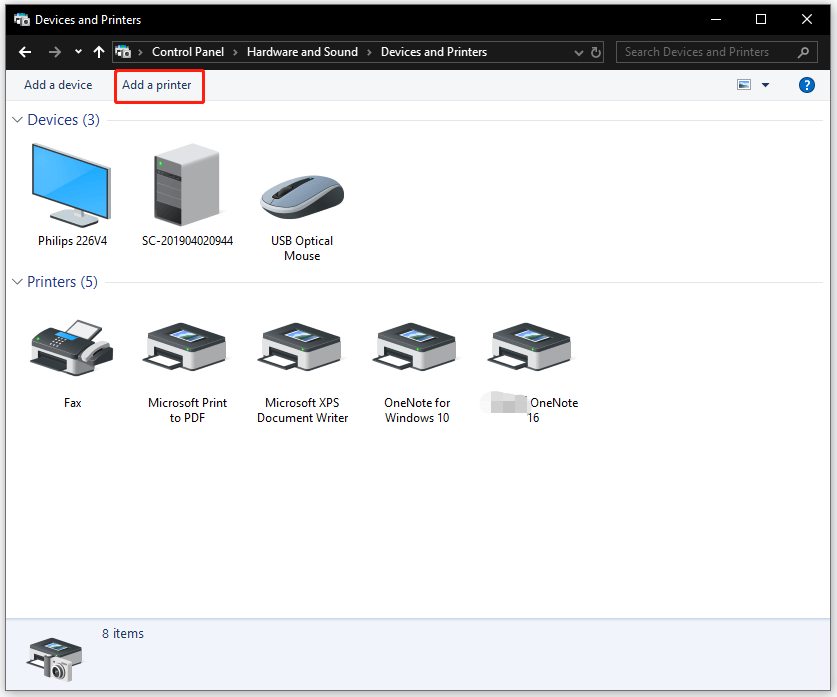Click the Hardware and Sound breadcrumb

tap(302, 52)
